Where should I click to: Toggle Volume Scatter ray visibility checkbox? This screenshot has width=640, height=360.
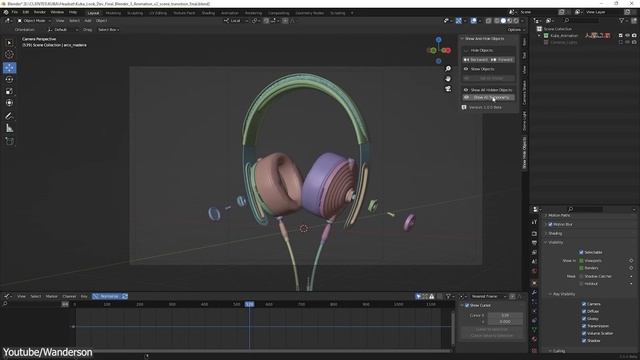584,333
